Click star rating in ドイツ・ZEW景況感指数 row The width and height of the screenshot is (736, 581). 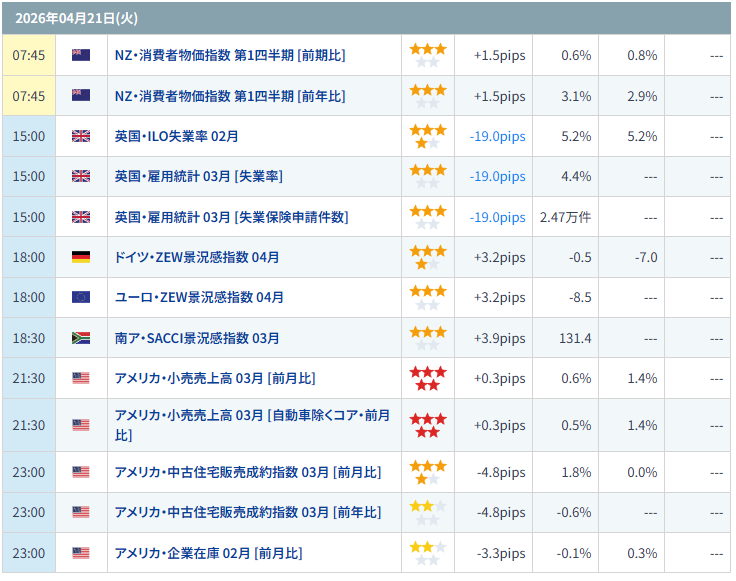click(428, 257)
